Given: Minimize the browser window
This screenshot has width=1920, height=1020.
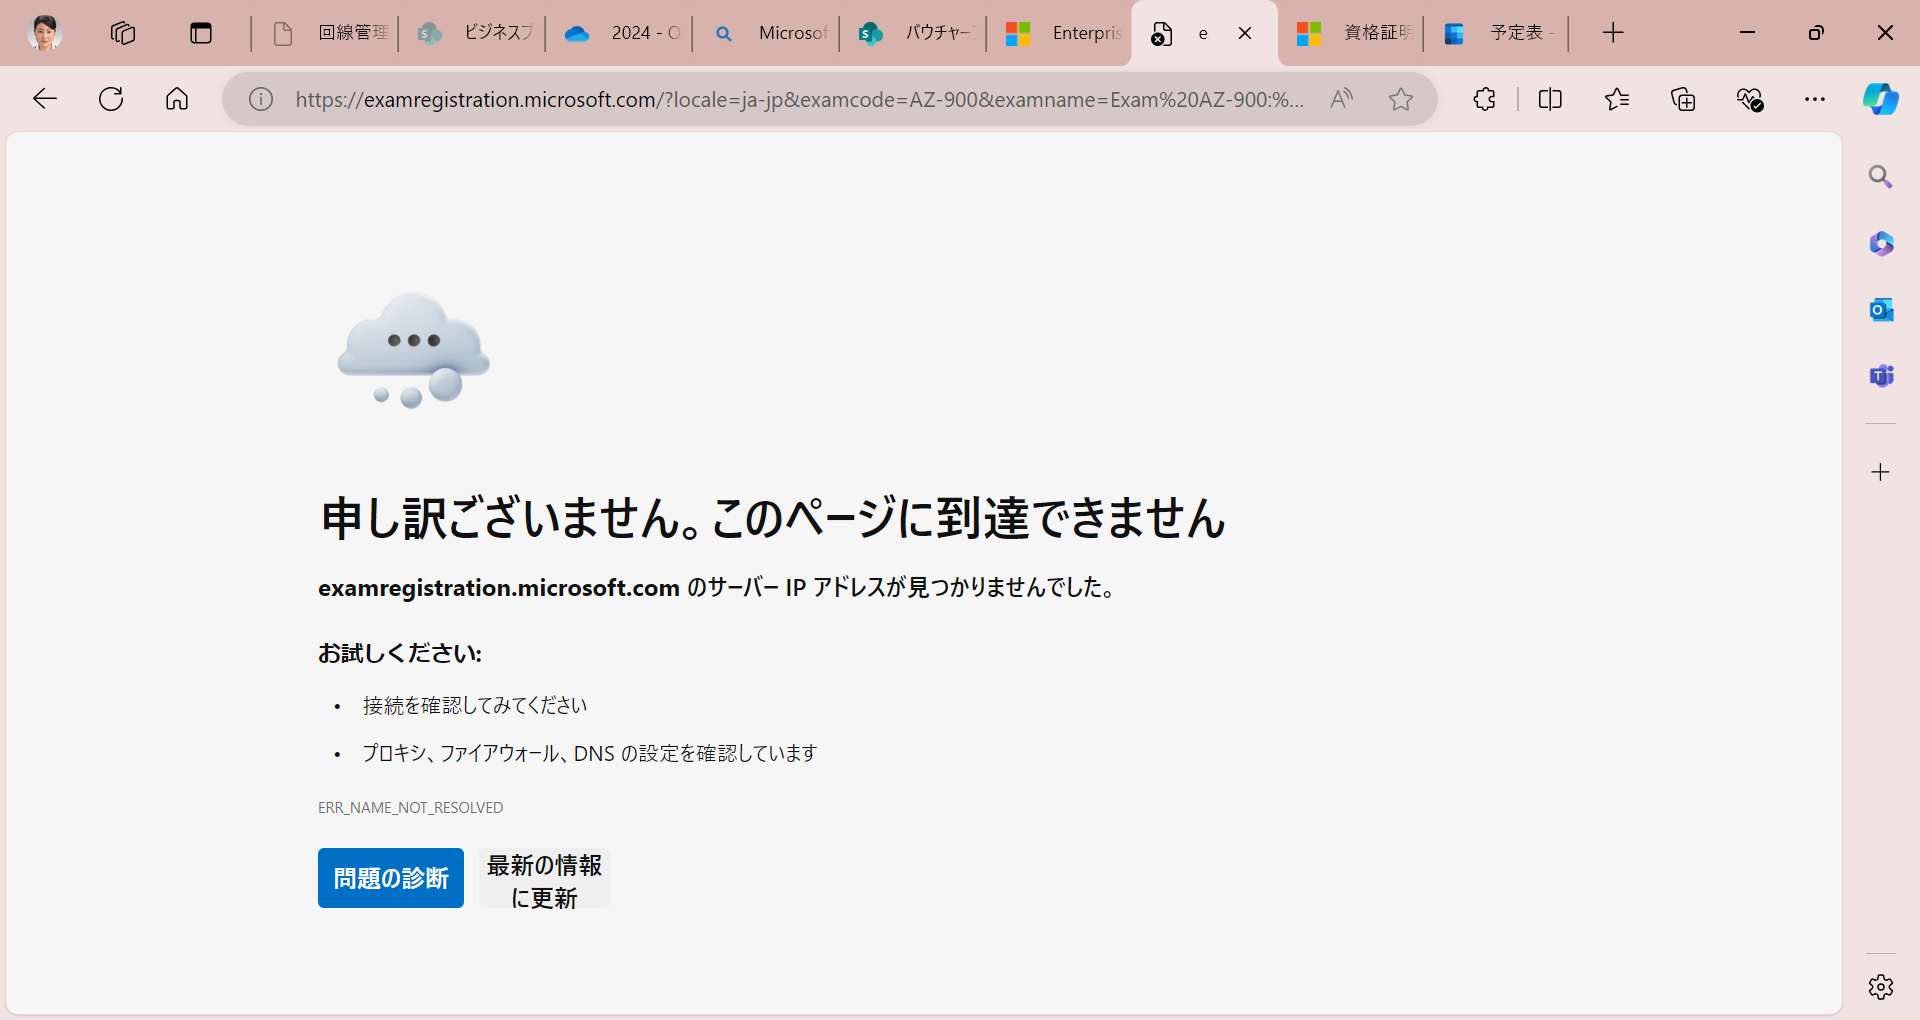Looking at the screenshot, I should tap(1747, 33).
